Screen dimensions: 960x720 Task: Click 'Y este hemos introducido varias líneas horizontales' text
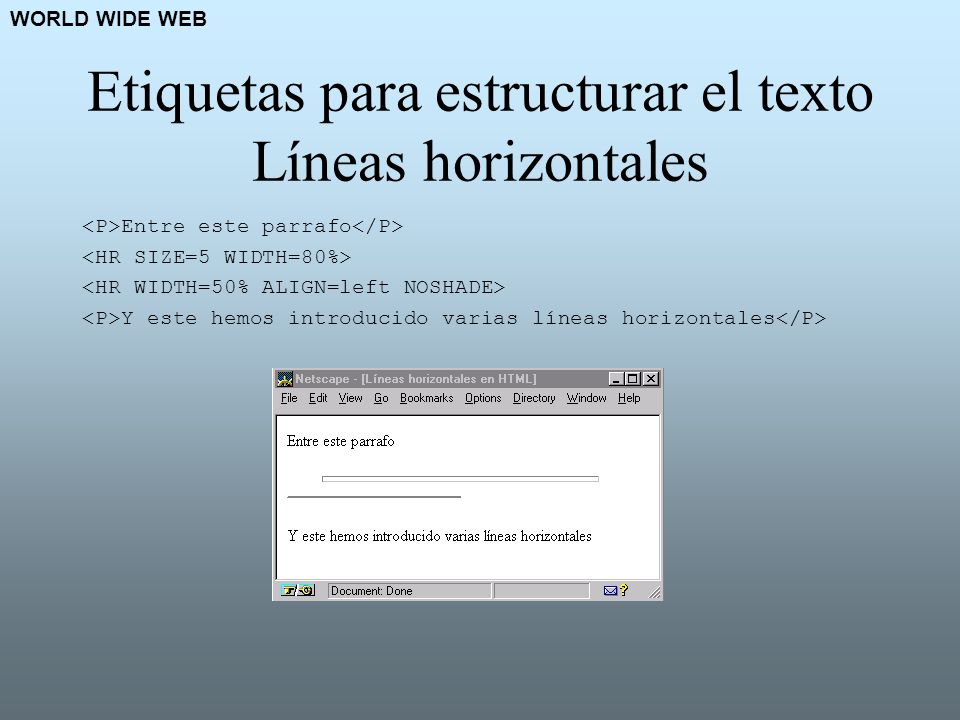pos(440,536)
